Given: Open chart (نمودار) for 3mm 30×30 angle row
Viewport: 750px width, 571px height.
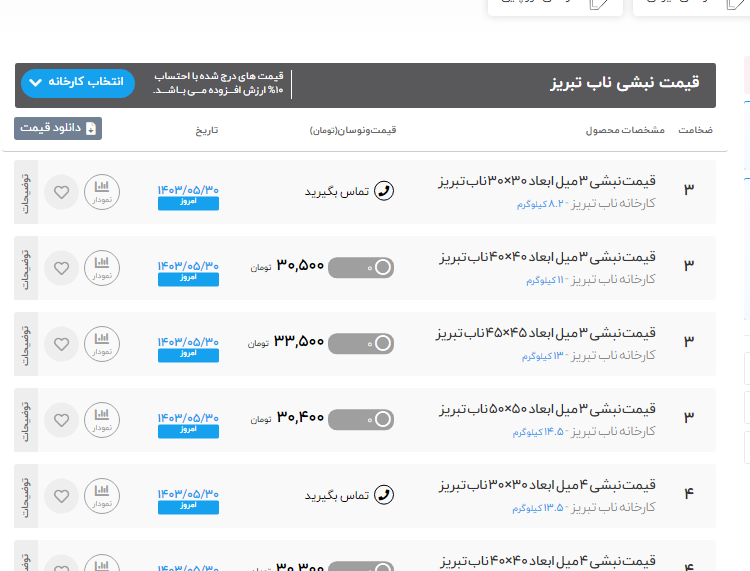Looking at the screenshot, I should pyautogui.click(x=102, y=190).
